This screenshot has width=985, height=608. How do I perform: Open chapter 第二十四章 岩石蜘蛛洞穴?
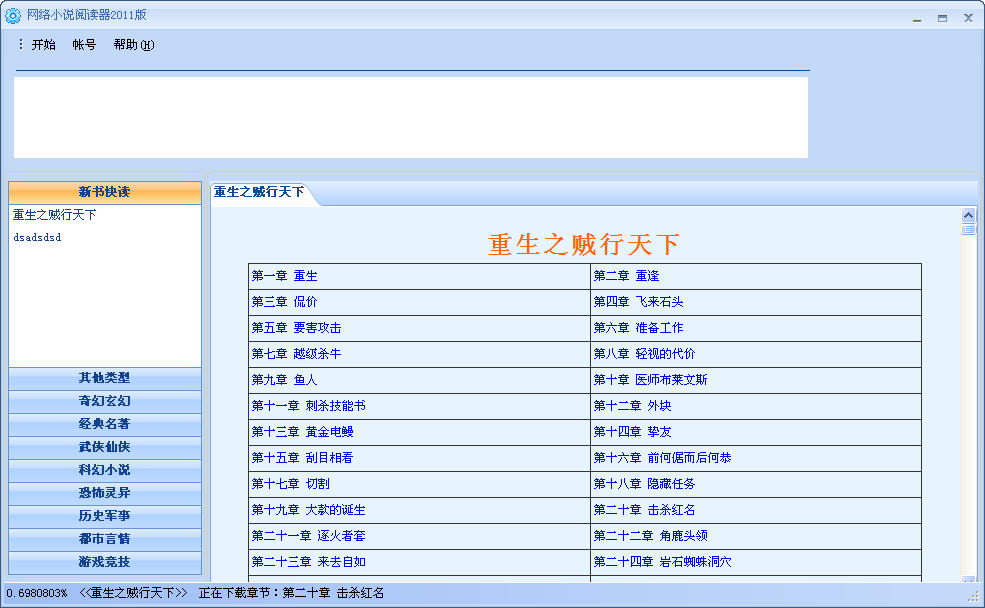coord(663,562)
